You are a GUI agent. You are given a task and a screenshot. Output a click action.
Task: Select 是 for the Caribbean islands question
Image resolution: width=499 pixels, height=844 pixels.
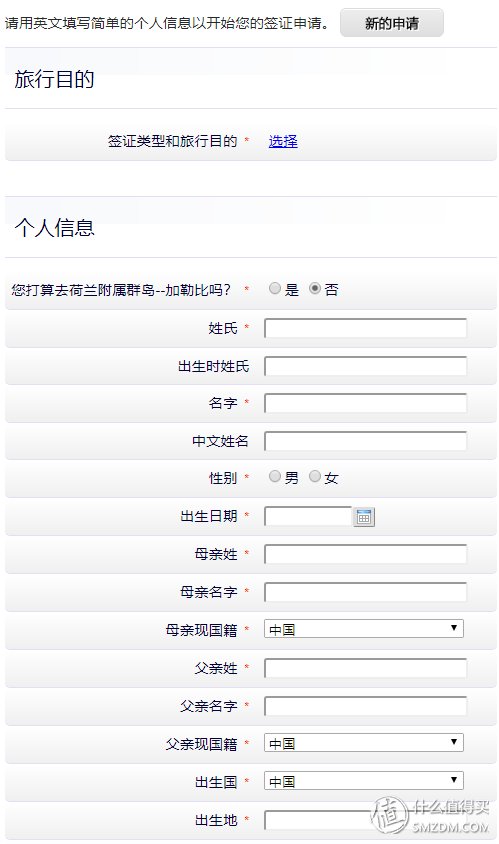[275, 289]
